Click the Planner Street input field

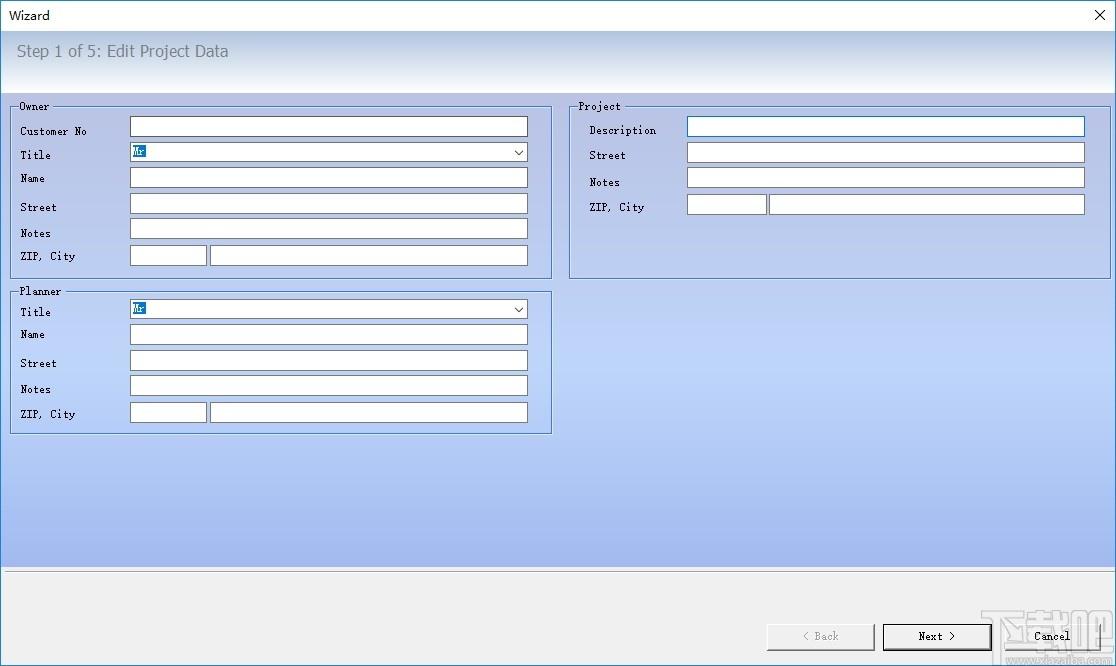click(329, 360)
